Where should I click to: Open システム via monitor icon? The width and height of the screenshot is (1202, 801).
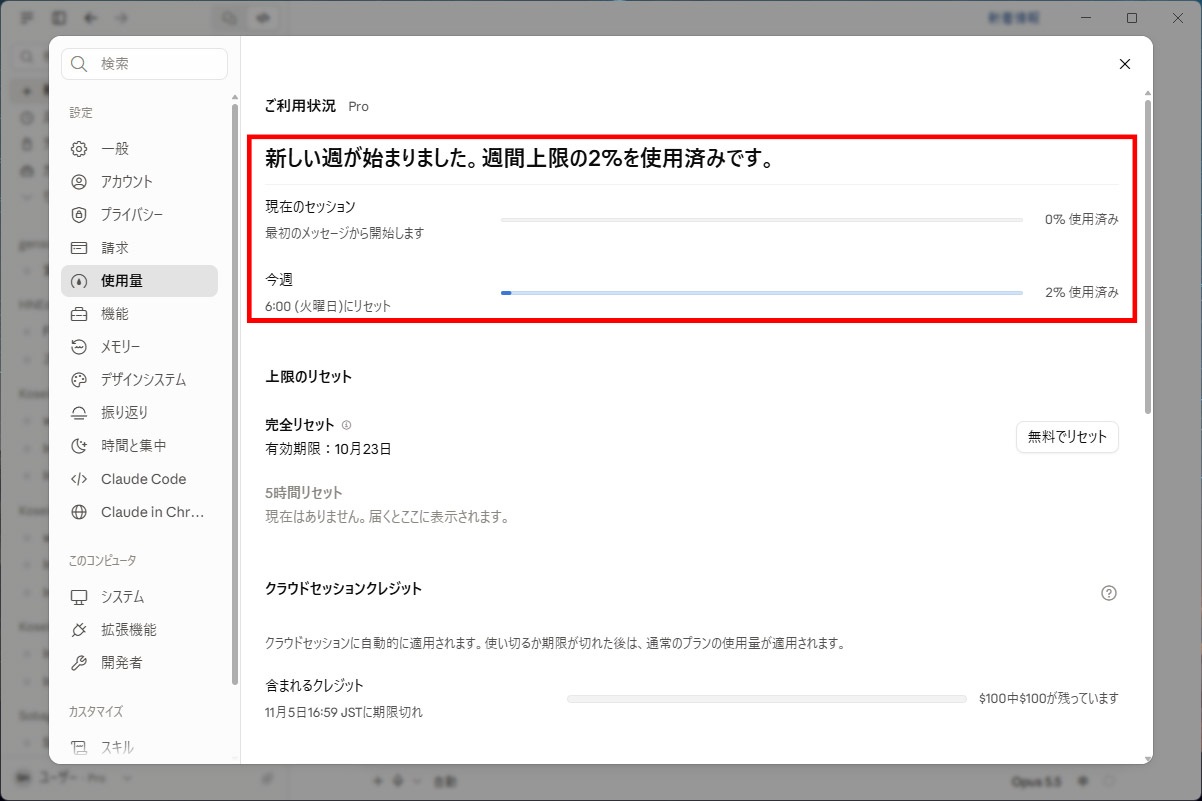point(80,597)
